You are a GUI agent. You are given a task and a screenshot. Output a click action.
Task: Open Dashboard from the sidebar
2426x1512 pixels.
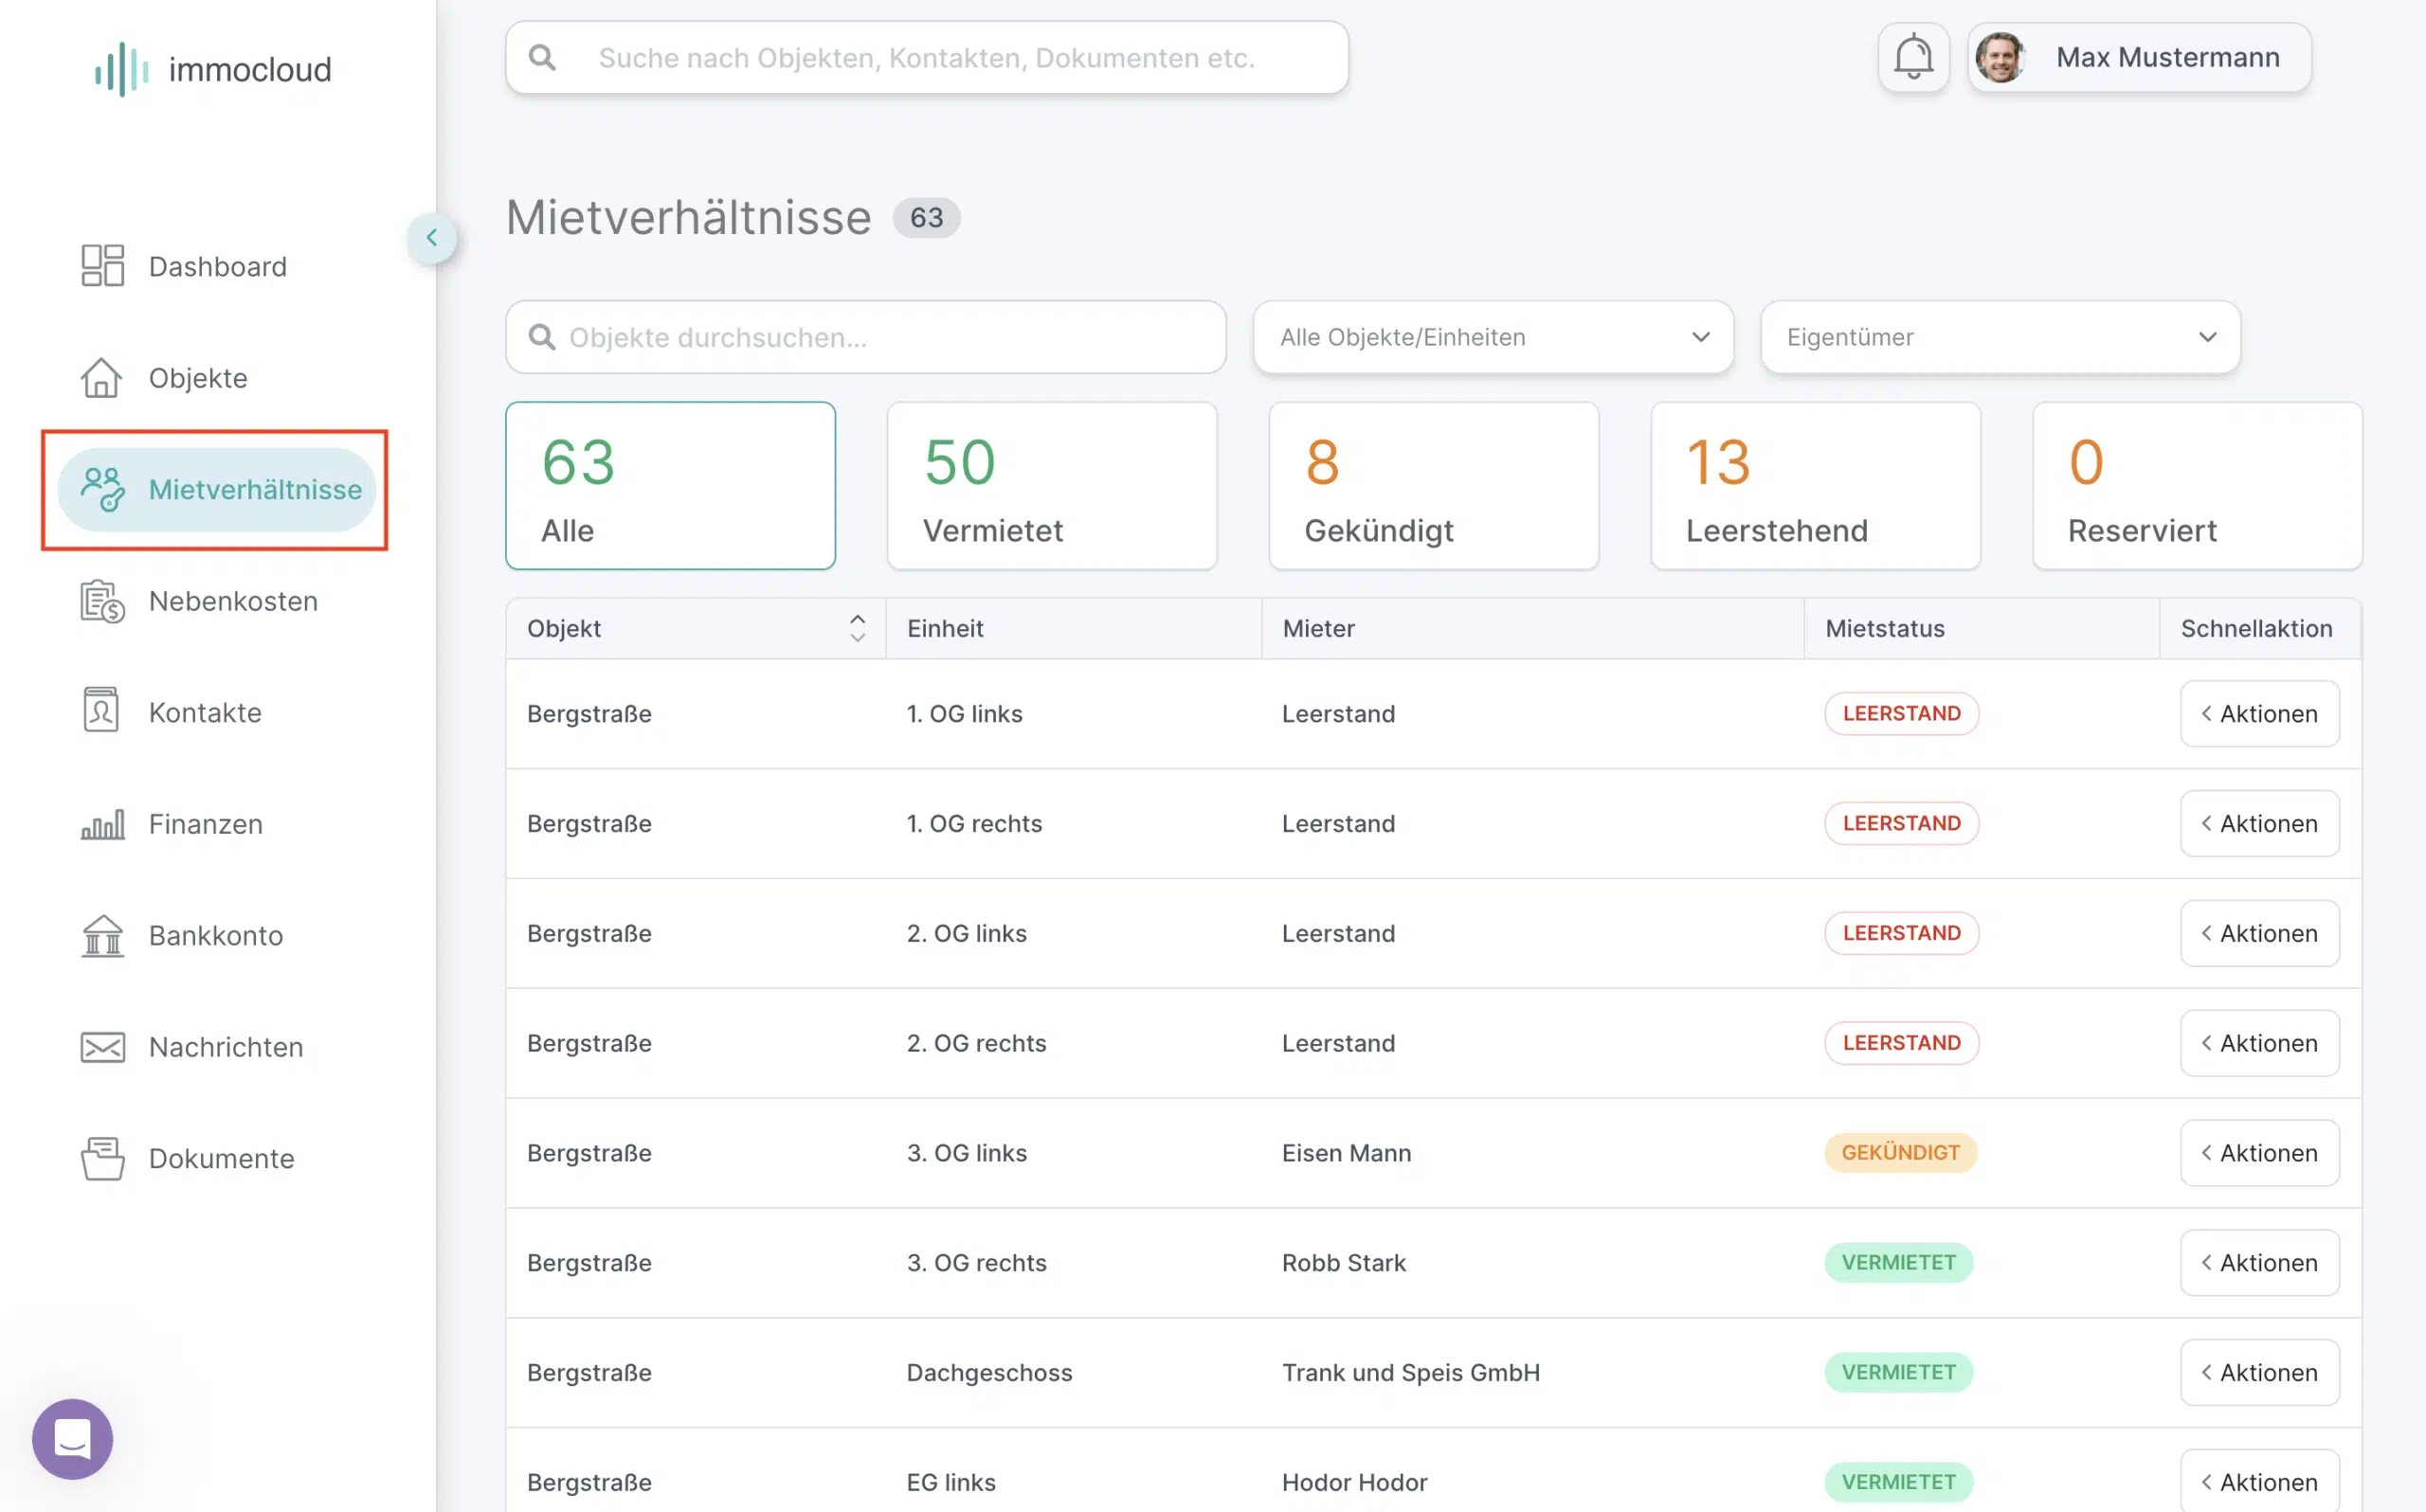[184, 266]
